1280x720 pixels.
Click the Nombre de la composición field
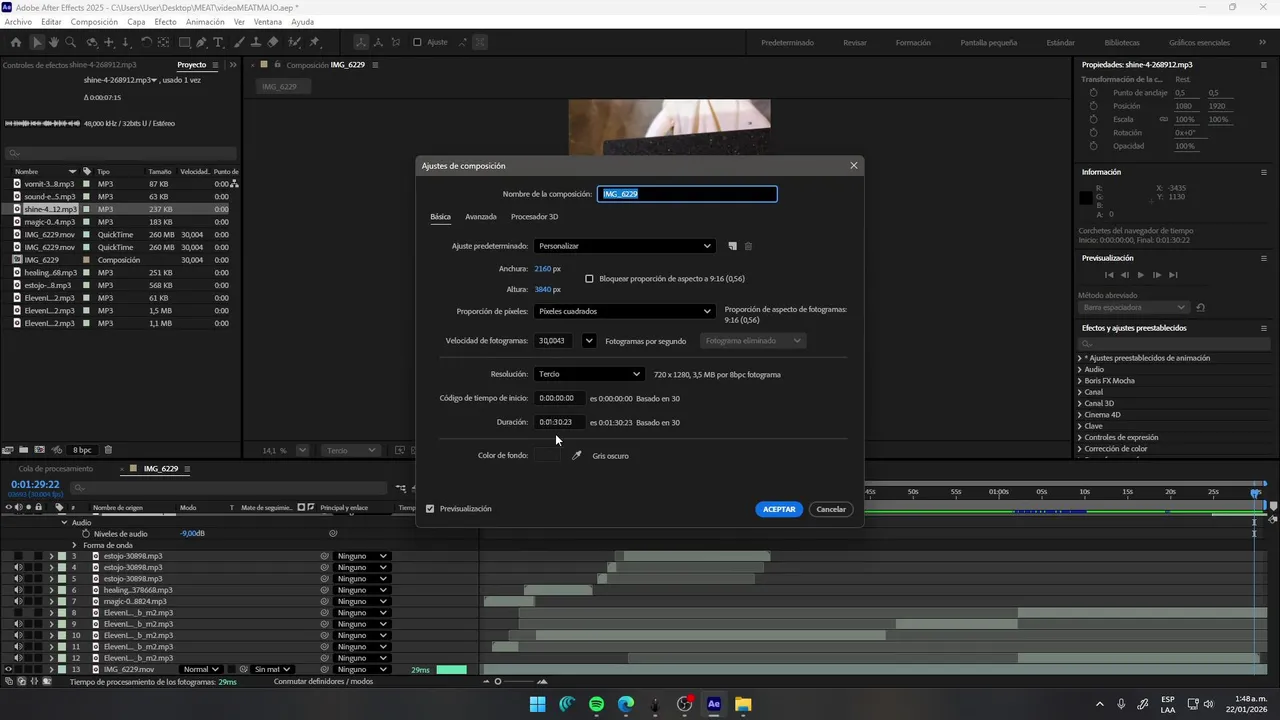tap(687, 194)
